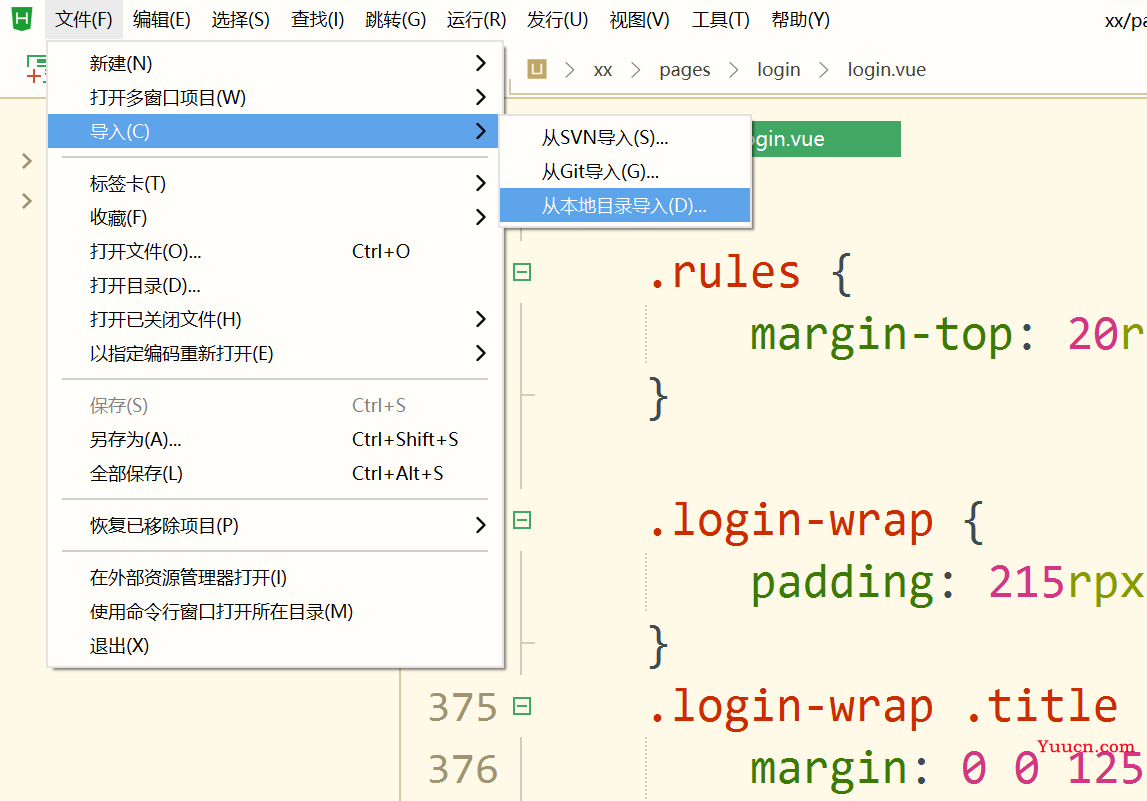Expand the 标签卡(T) submenu

pos(274,183)
